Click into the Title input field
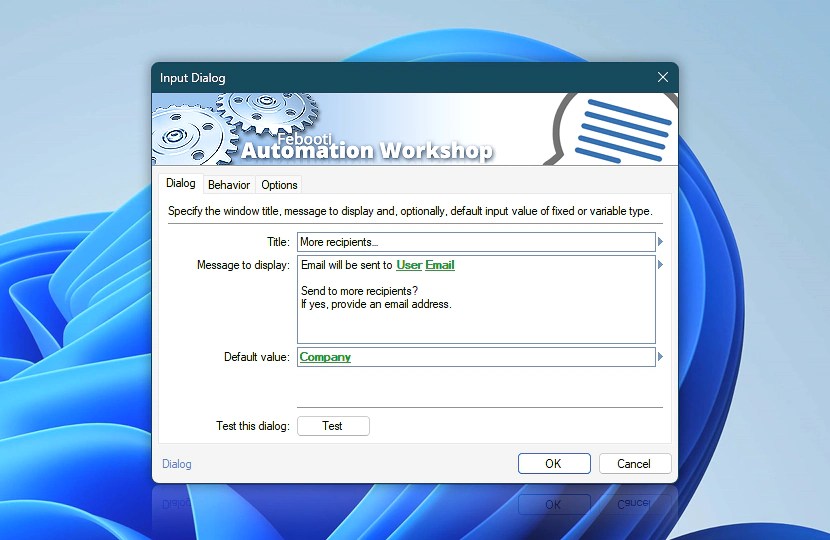 pos(476,242)
